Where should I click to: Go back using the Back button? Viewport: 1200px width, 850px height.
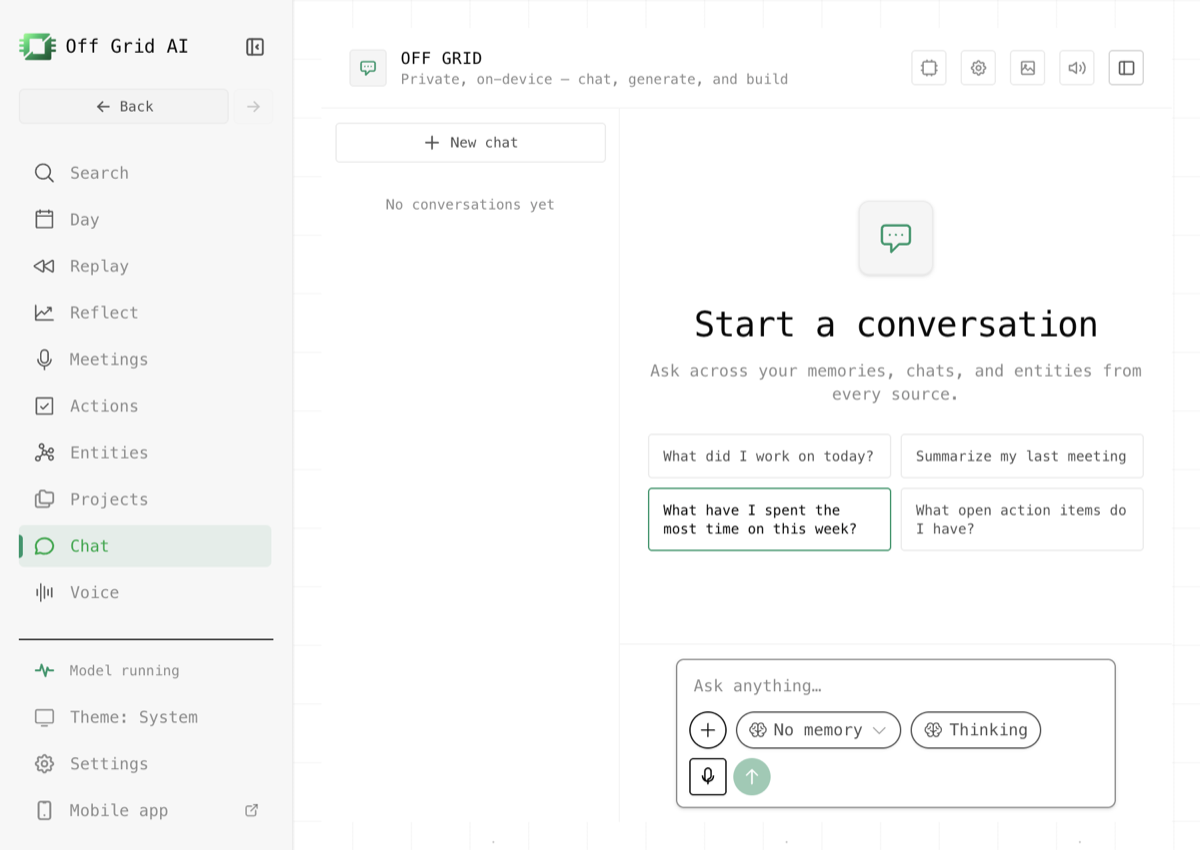tap(124, 107)
